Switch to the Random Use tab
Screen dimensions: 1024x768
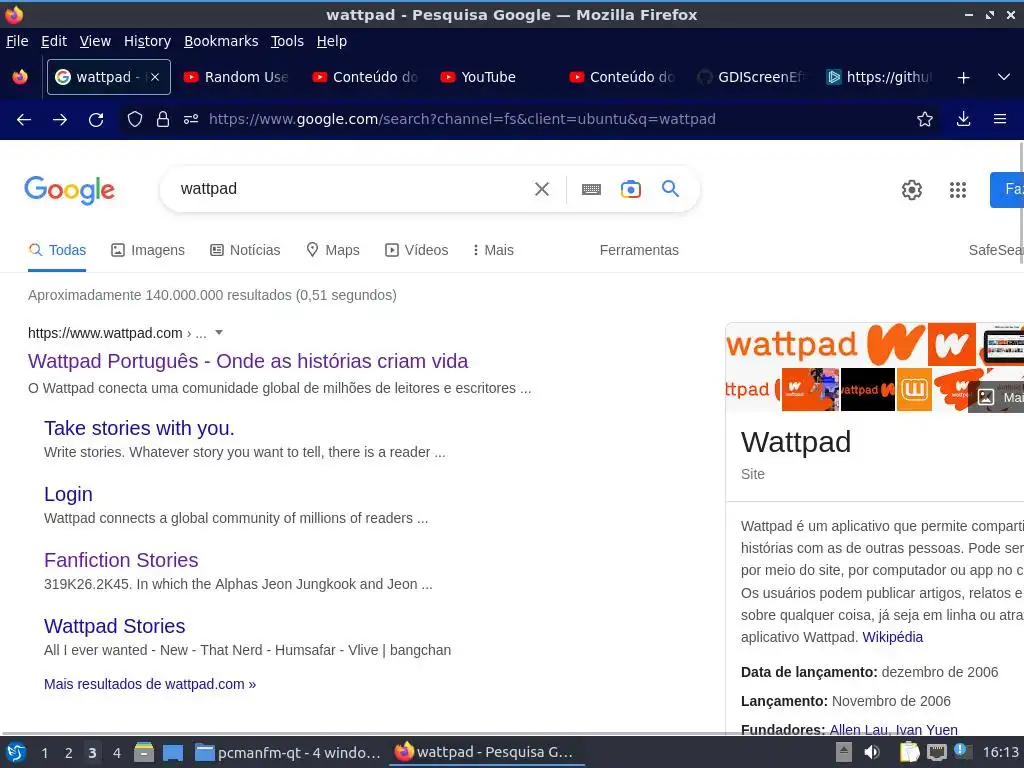pos(236,77)
